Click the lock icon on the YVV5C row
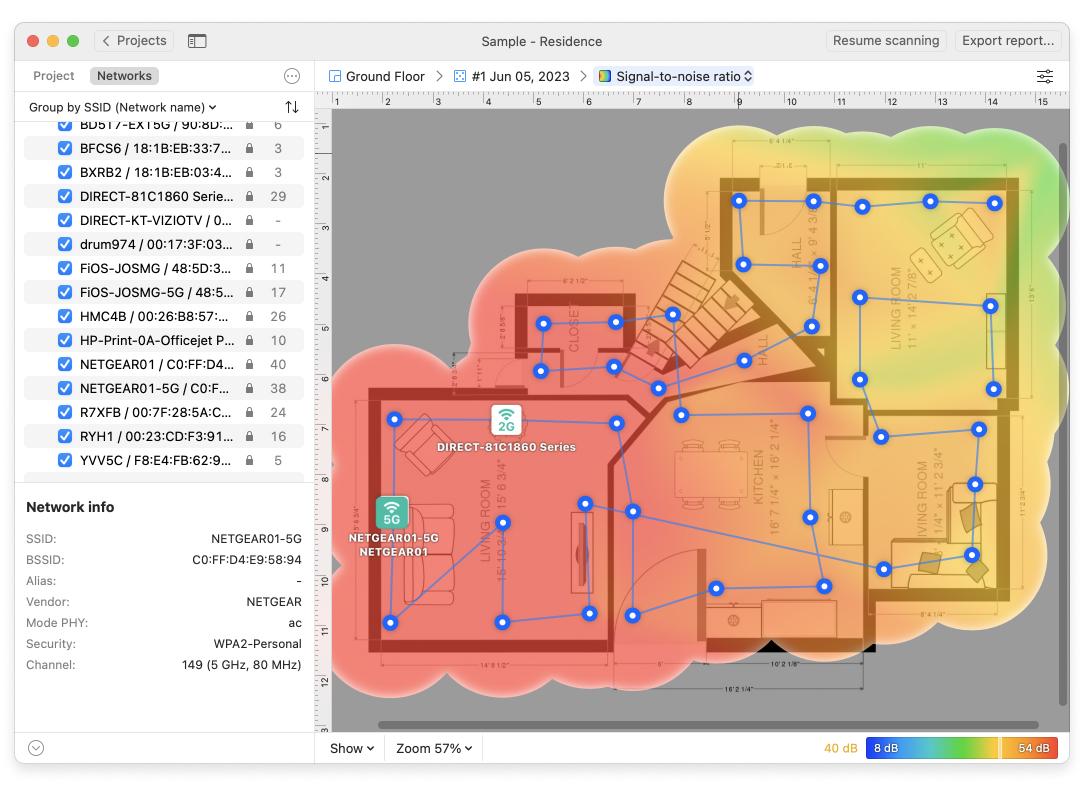Image resolution: width=1083 pixels, height=786 pixels. pyautogui.click(x=249, y=460)
